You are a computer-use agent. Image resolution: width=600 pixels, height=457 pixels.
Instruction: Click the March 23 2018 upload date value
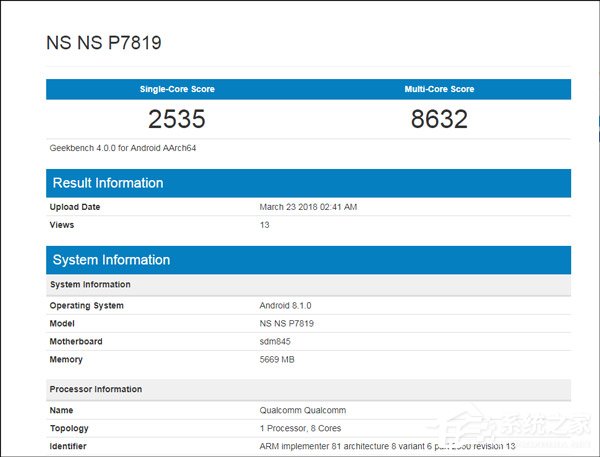(308, 207)
